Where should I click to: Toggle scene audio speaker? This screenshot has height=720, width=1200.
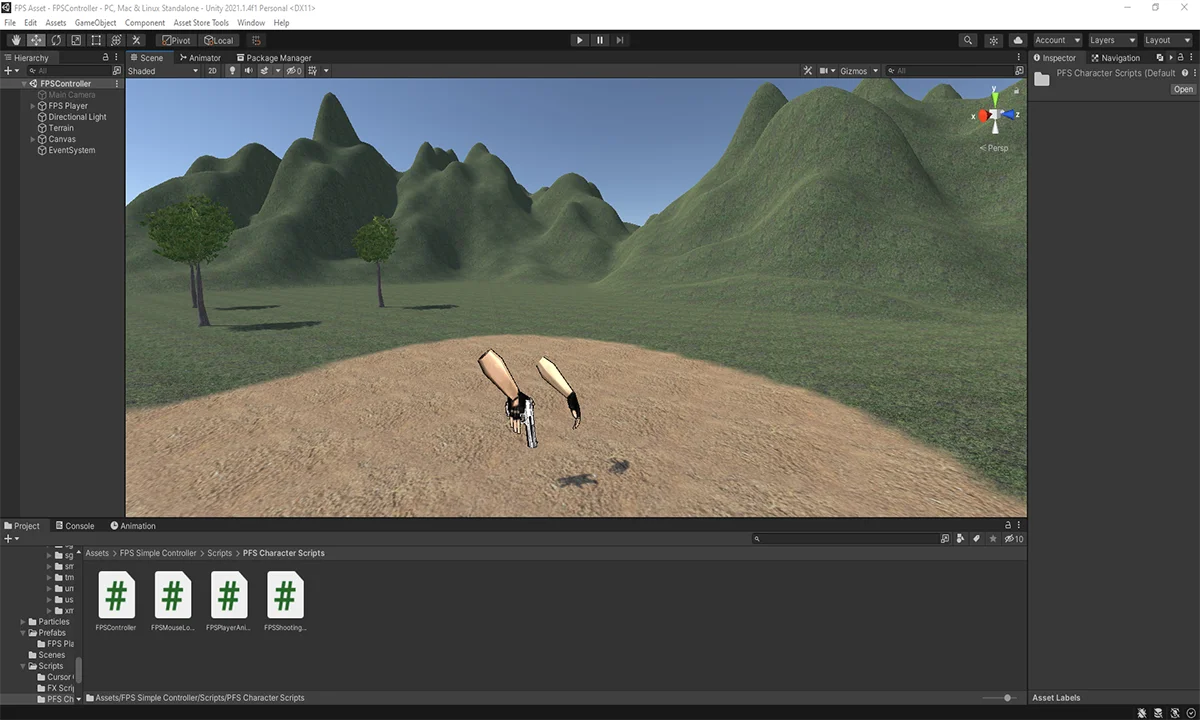[248, 71]
